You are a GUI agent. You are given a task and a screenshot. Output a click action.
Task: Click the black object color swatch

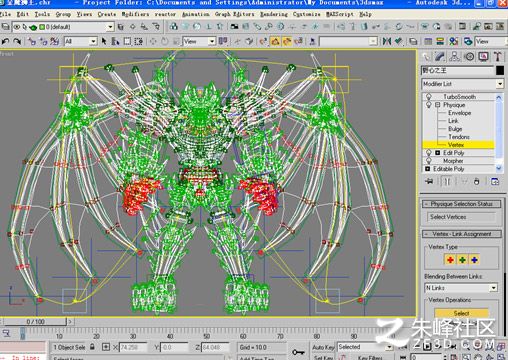click(499, 70)
